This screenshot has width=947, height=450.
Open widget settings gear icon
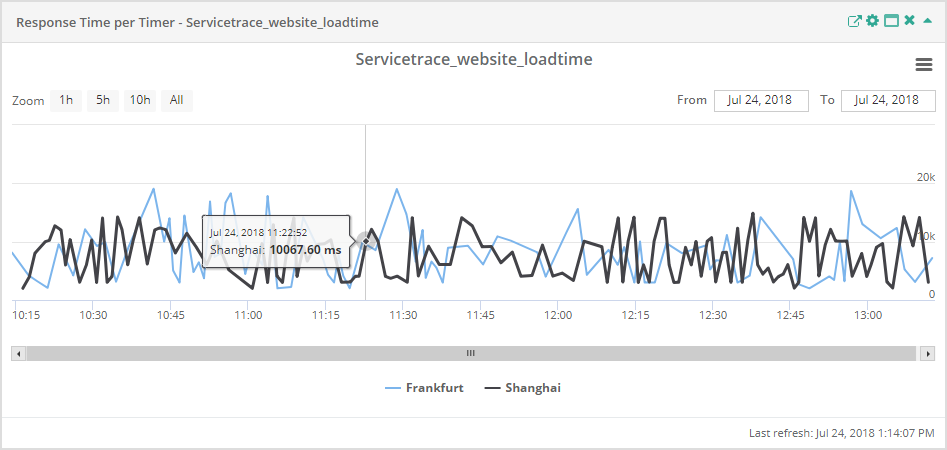tap(872, 21)
